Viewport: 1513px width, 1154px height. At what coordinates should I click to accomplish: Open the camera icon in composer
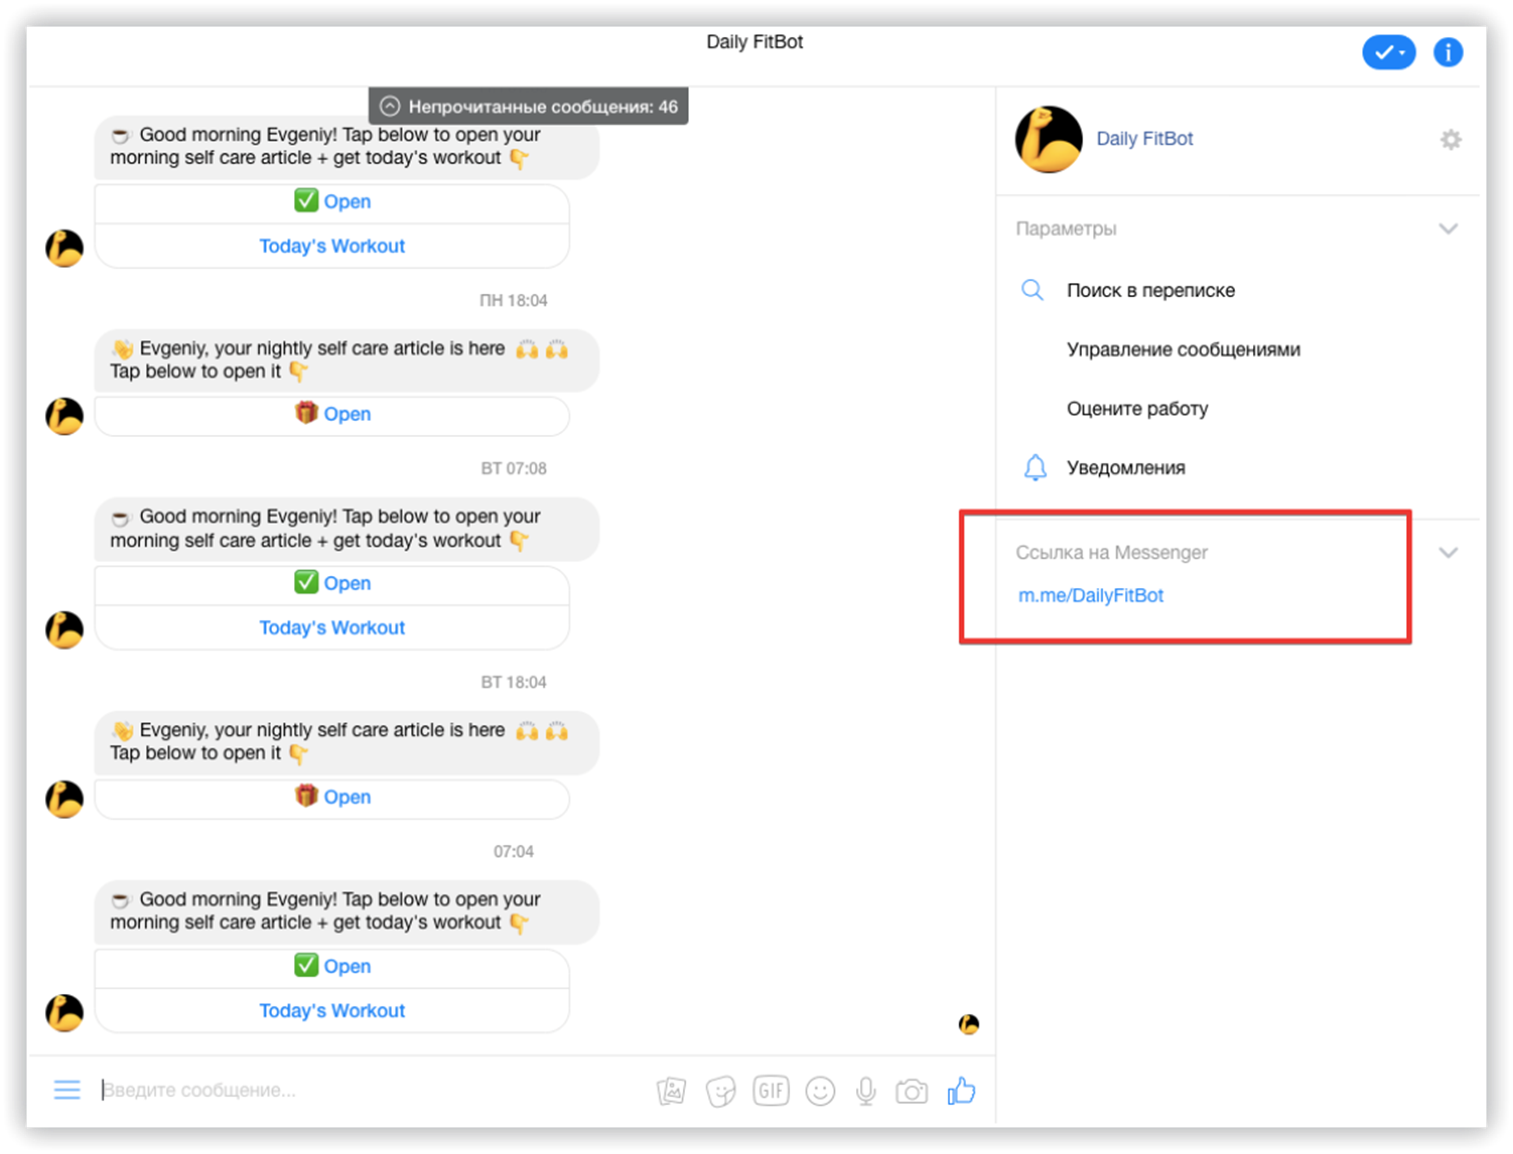(x=911, y=1091)
